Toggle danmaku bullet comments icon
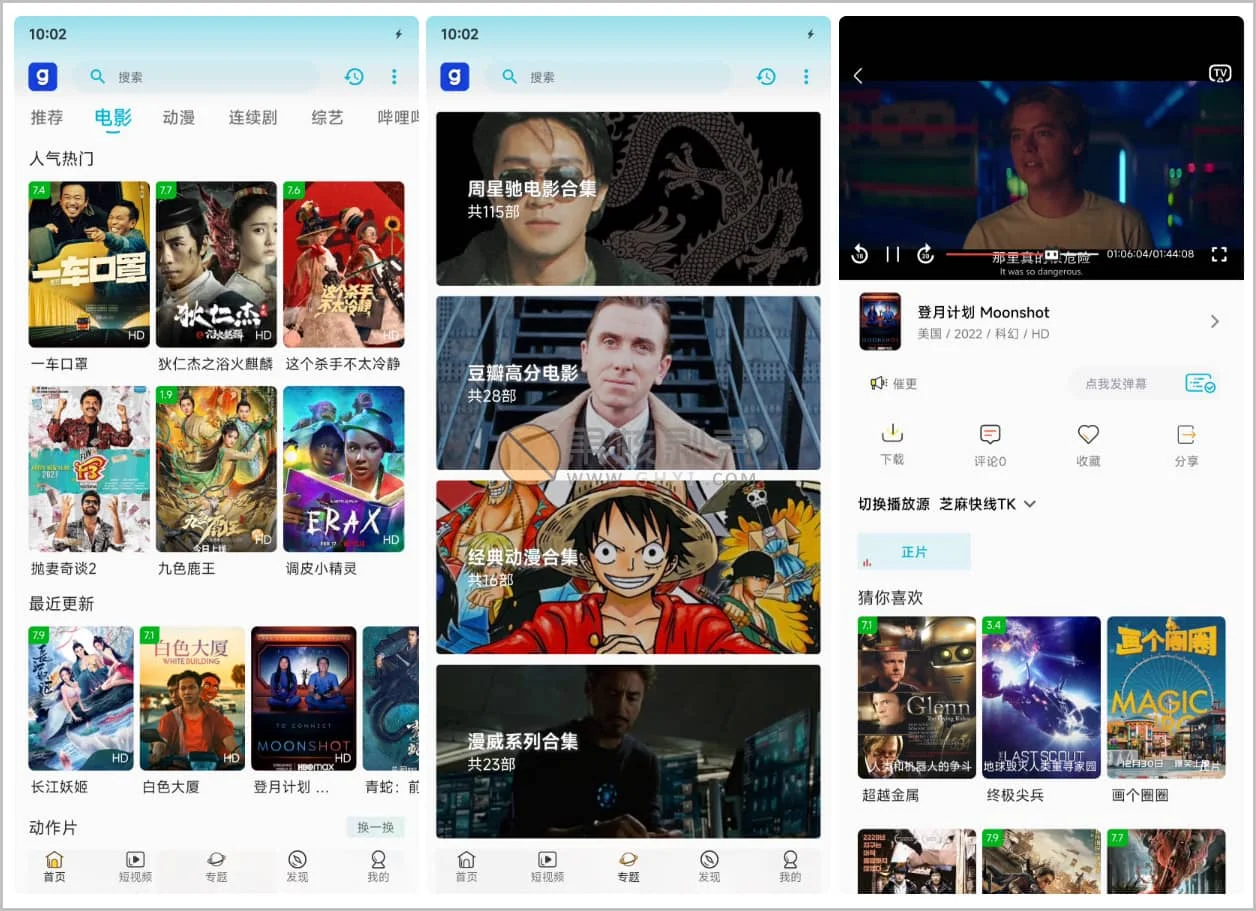This screenshot has width=1256, height=911. click(1200, 383)
